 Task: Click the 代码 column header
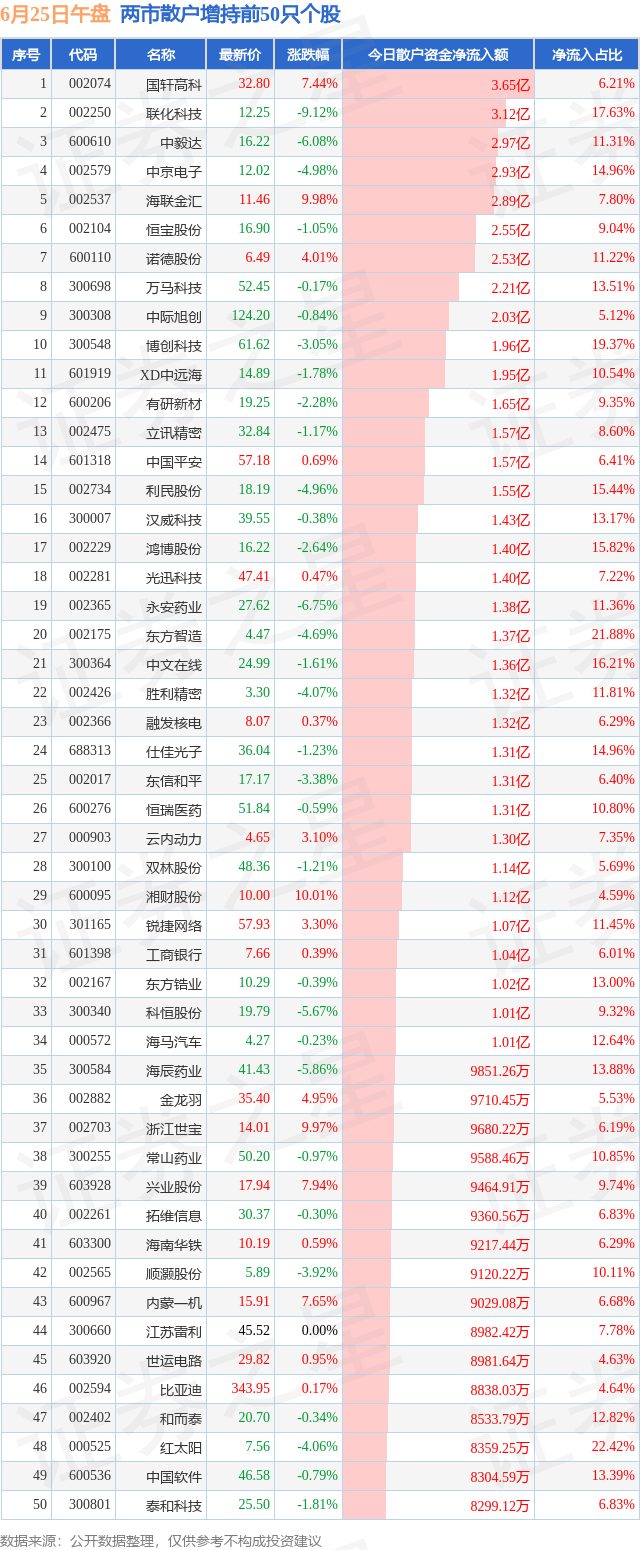click(83, 55)
